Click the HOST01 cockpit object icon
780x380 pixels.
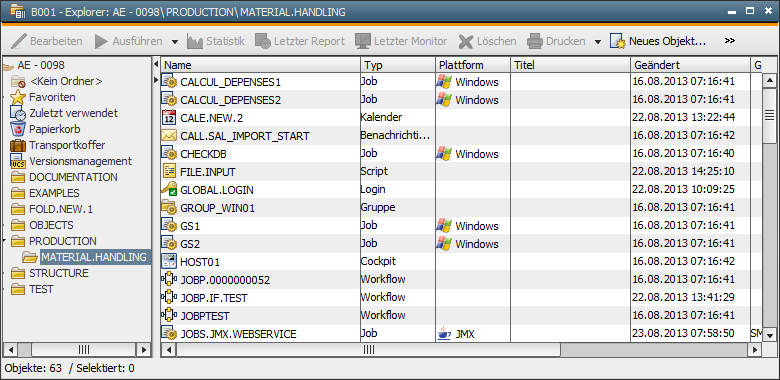[x=169, y=261]
